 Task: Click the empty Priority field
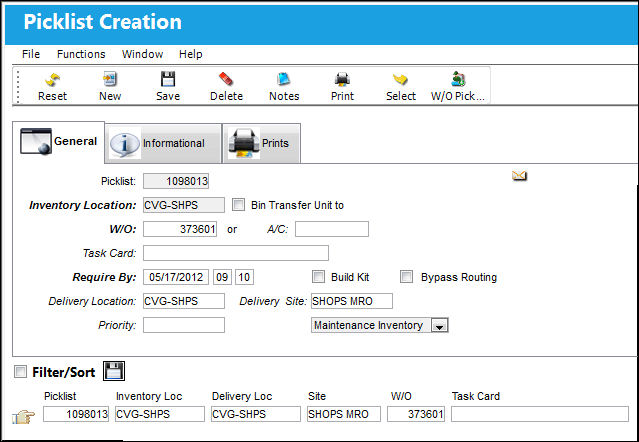click(184, 325)
